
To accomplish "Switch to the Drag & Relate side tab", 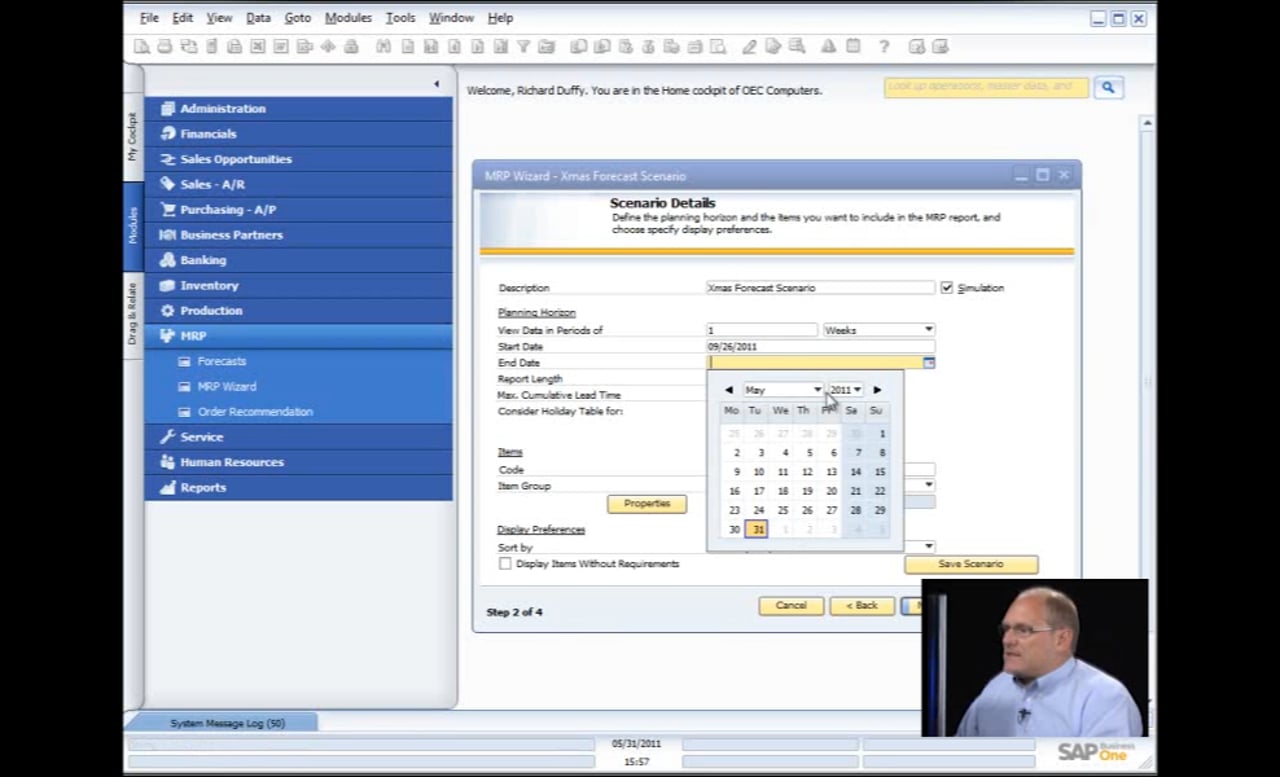I will (x=132, y=313).
